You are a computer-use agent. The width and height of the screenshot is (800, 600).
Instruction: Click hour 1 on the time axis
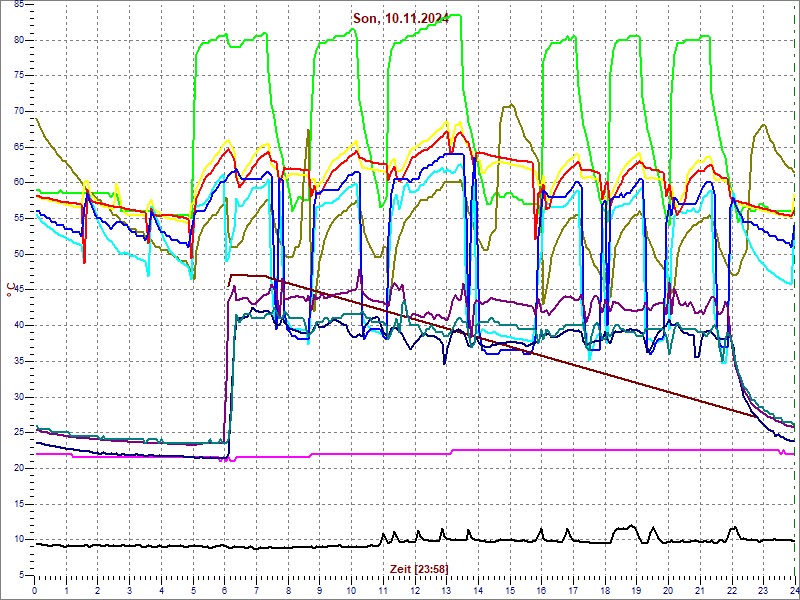pos(66,589)
